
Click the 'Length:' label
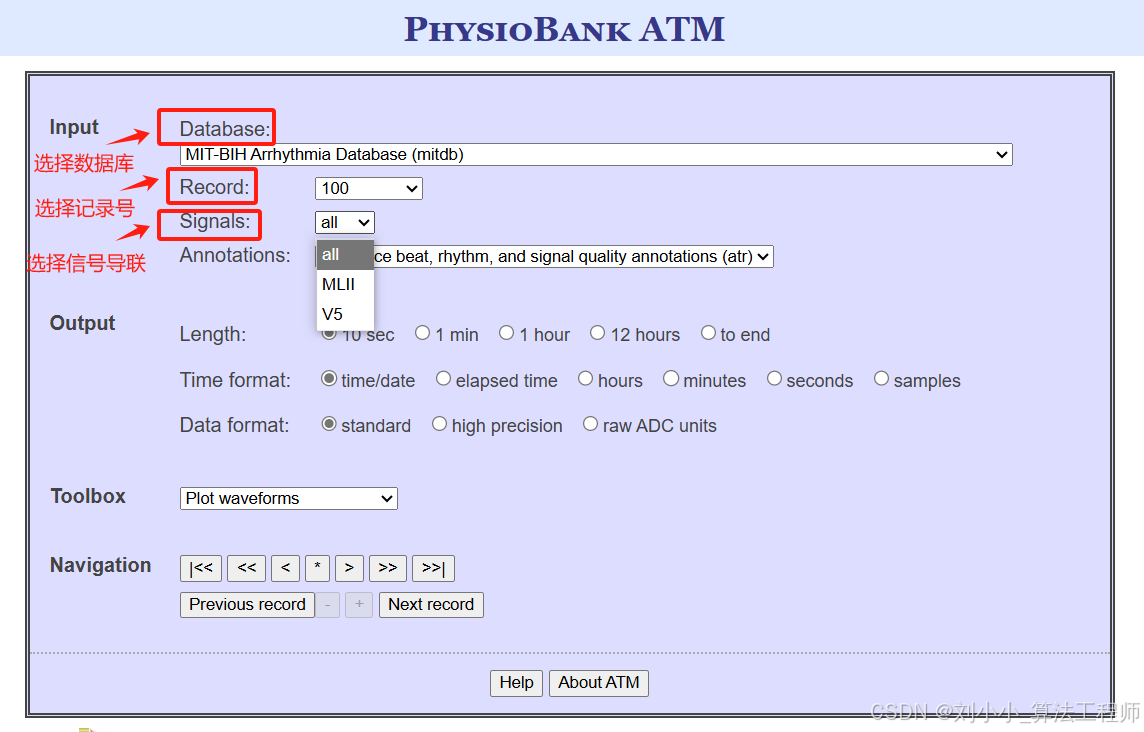coord(213,334)
